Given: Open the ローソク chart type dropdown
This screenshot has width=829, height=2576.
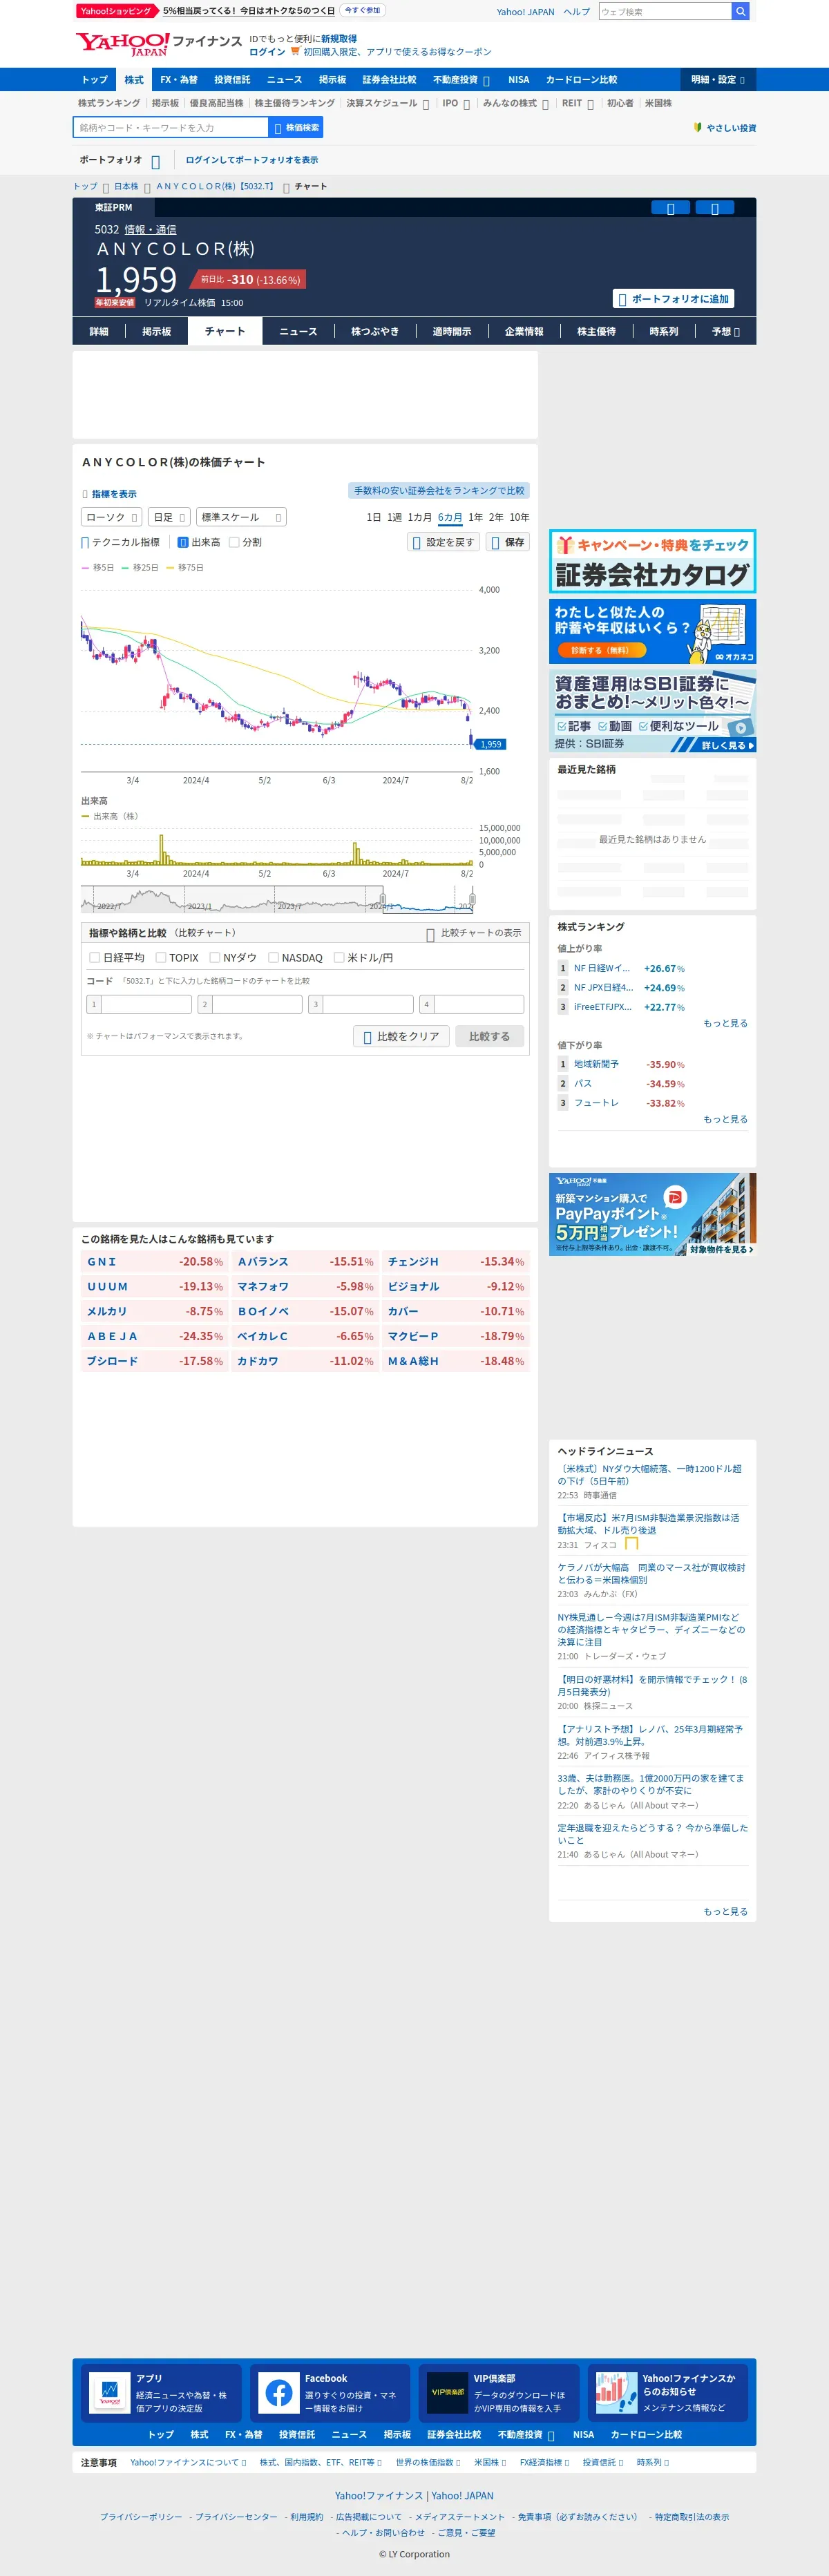Looking at the screenshot, I should click(111, 517).
